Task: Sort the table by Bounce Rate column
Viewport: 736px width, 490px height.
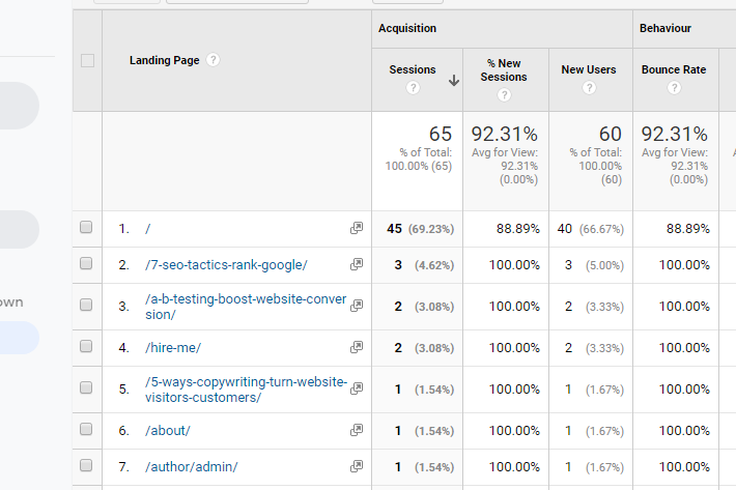Action: point(674,70)
